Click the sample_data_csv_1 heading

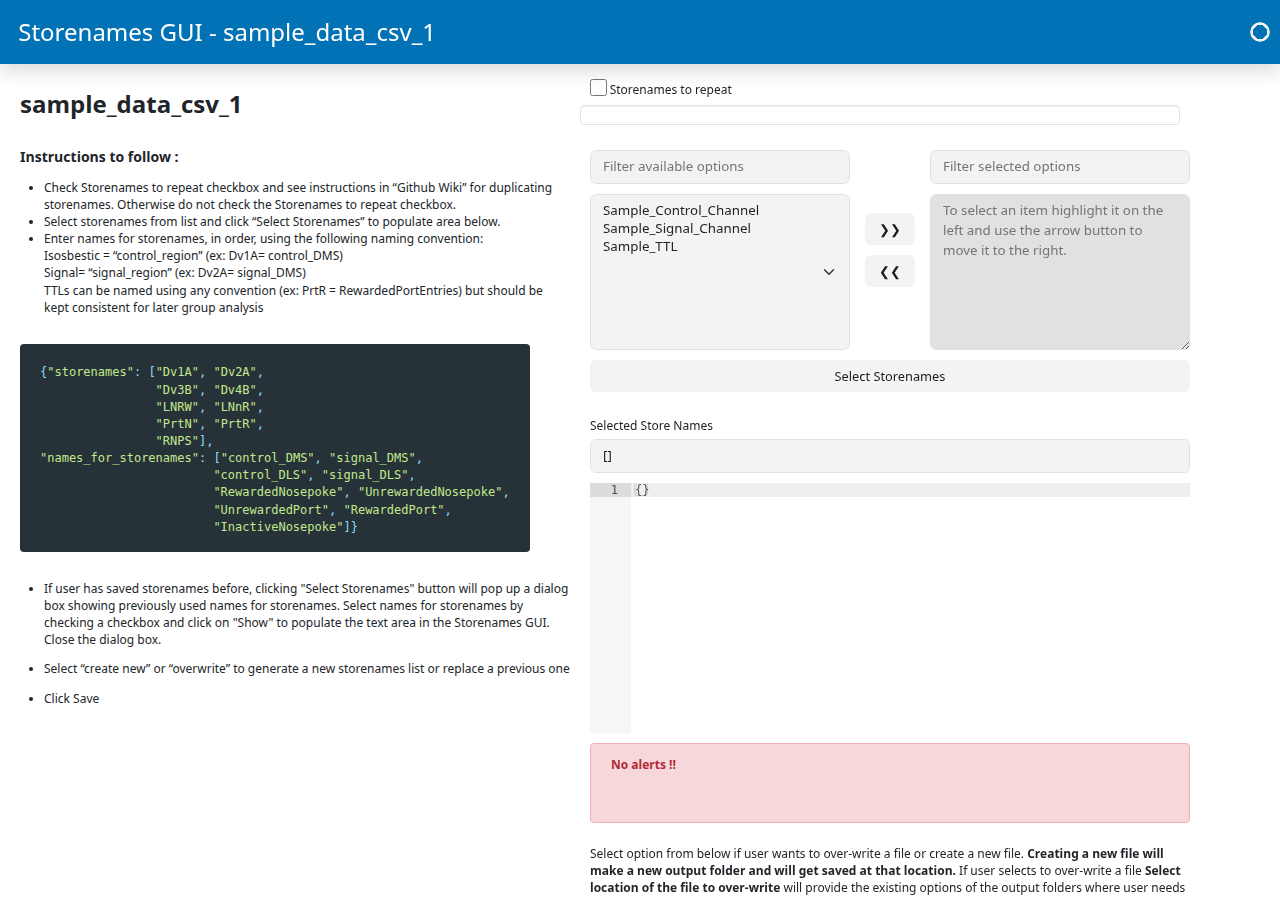131,105
